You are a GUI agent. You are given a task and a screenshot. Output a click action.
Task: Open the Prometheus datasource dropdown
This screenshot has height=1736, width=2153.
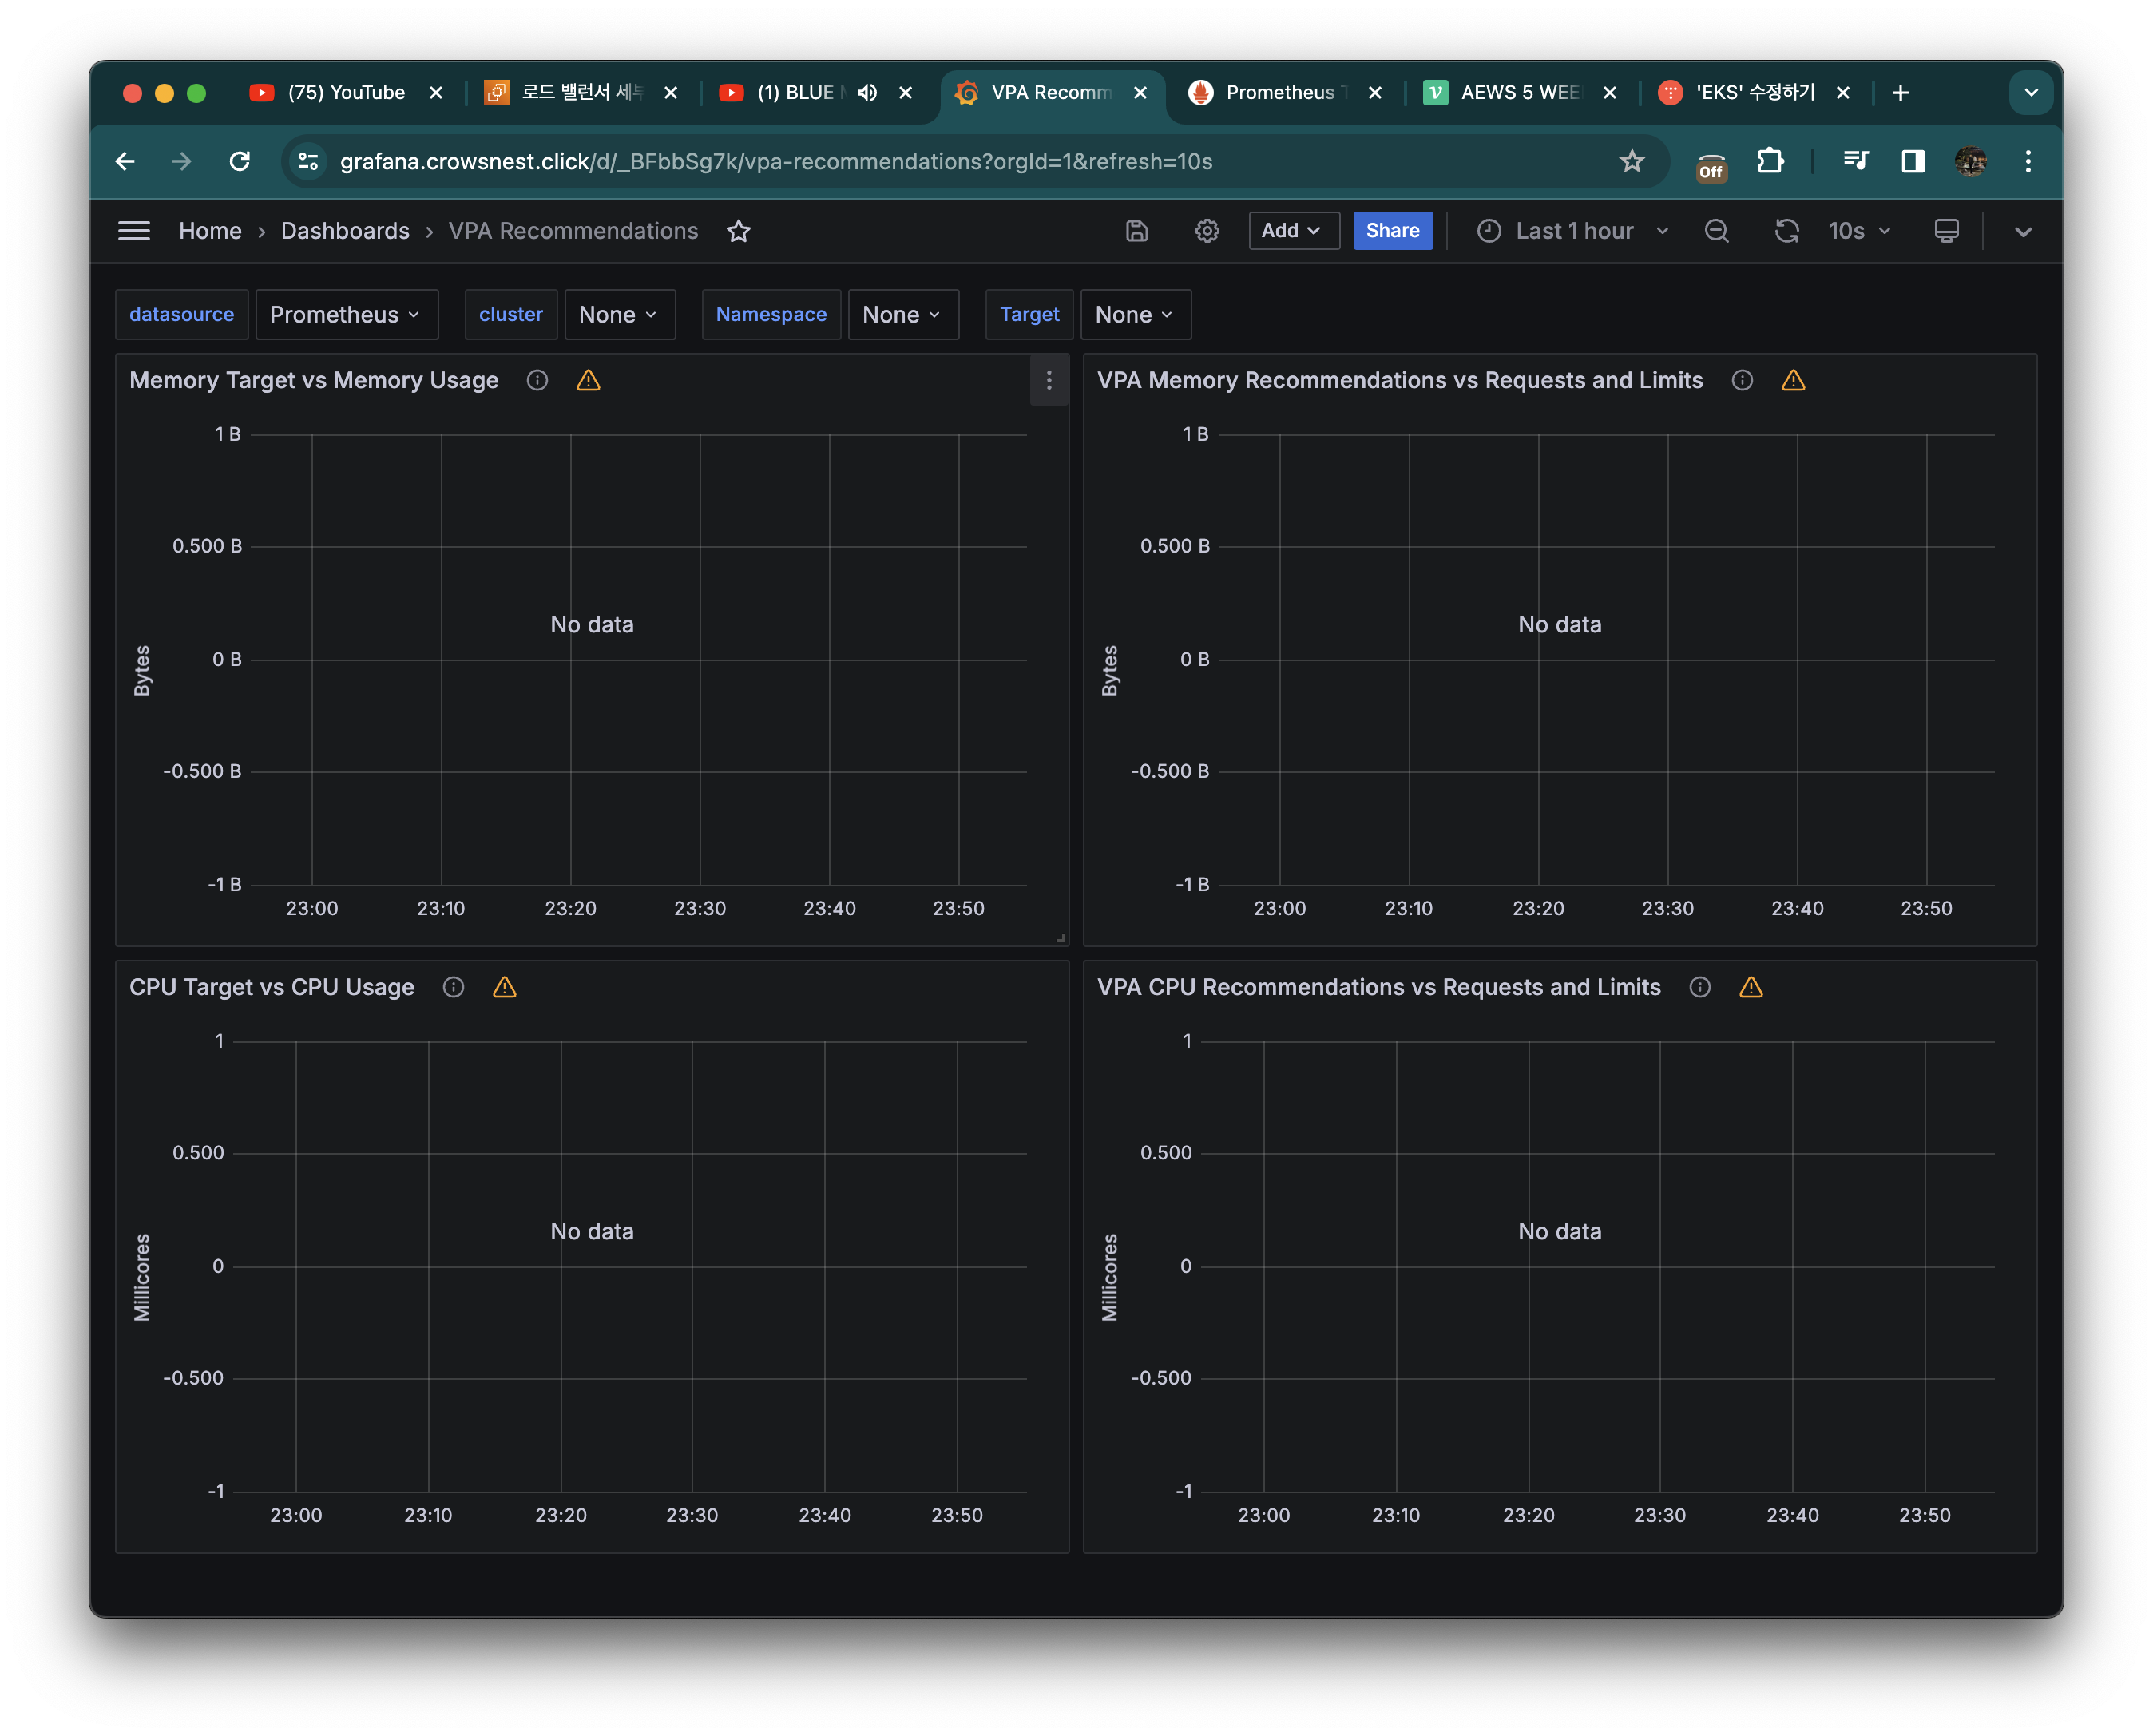(x=346, y=315)
